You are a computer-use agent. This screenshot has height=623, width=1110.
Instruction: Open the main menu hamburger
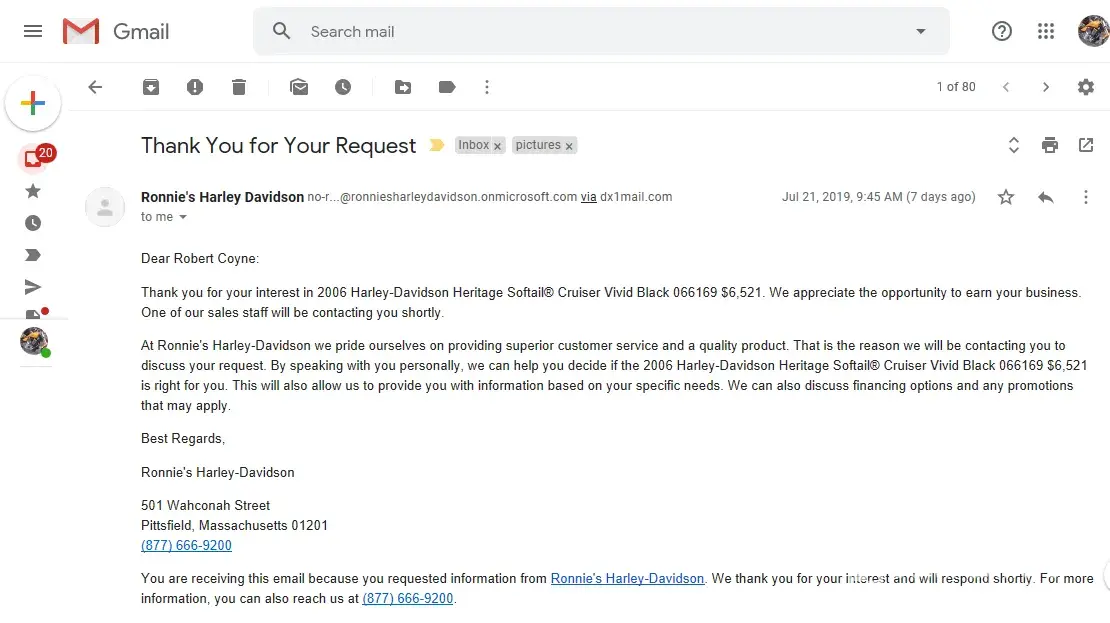click(33, 31)
